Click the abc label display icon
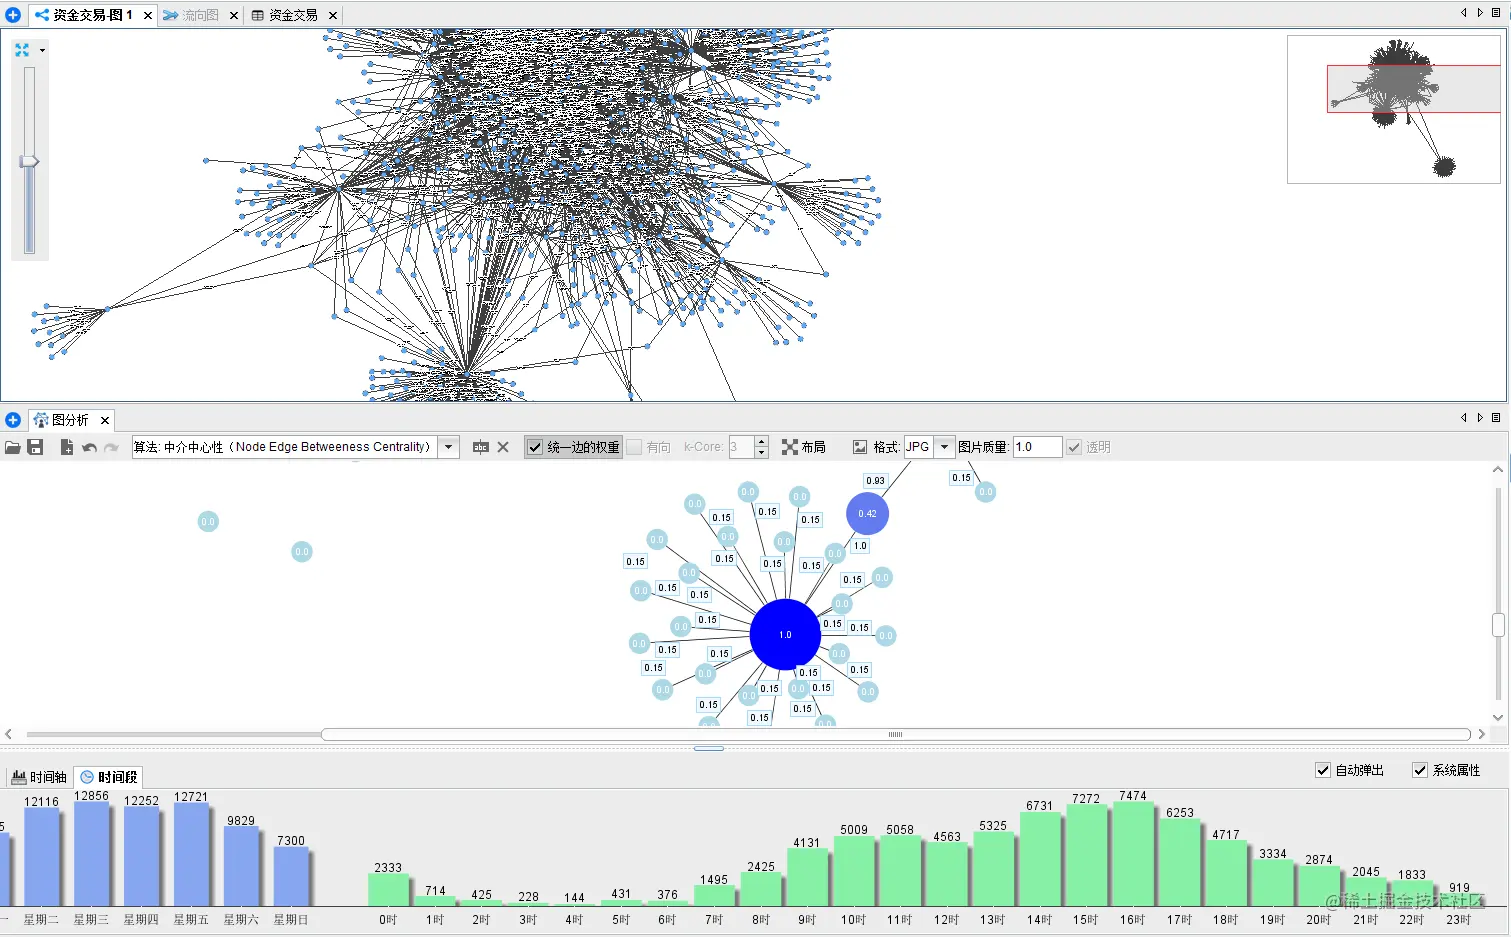This screenshot has height=937, width=1511. [481, 447]
